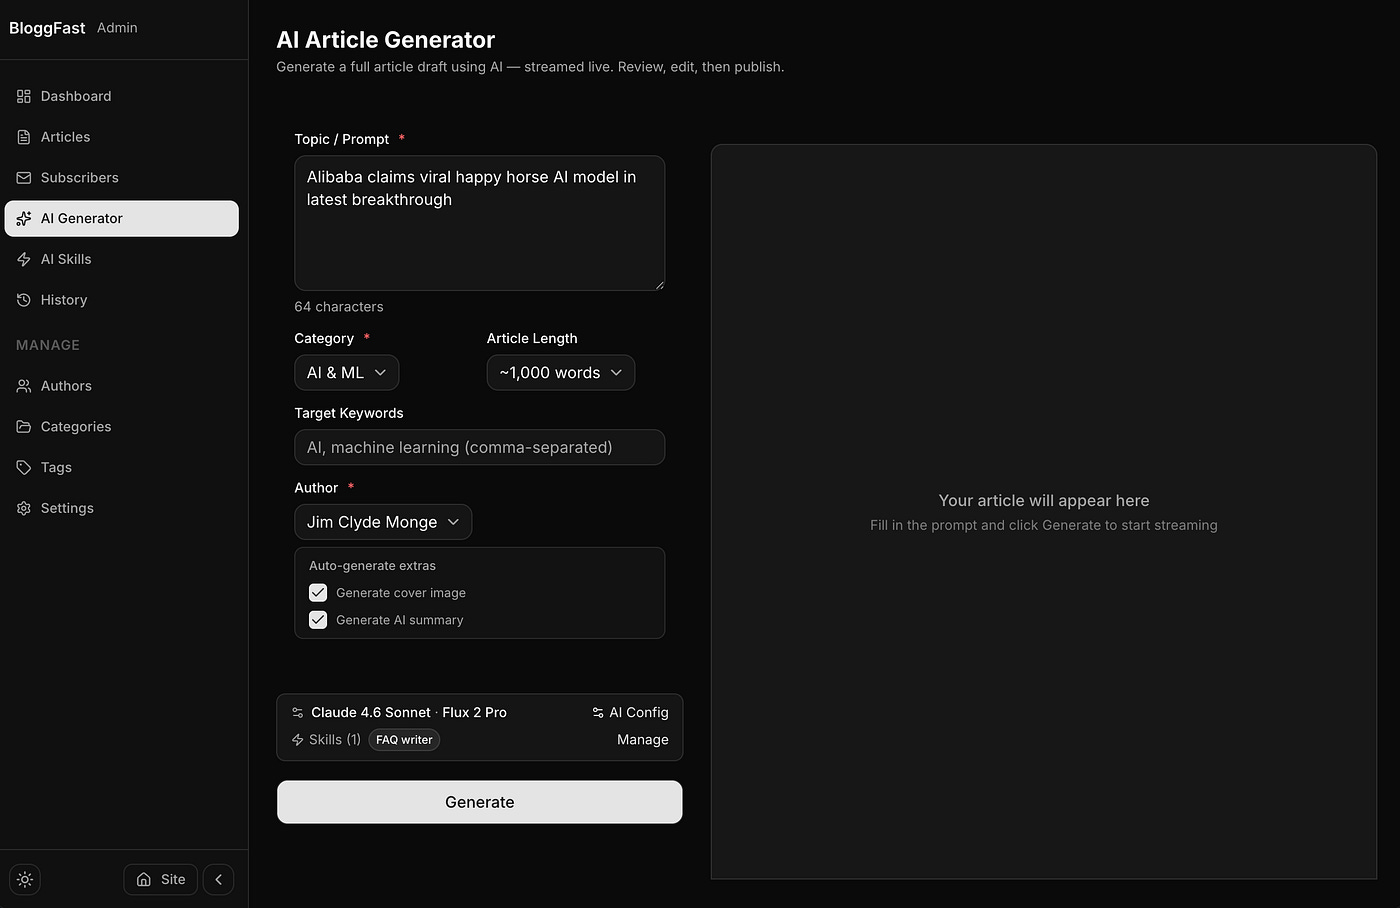Viewport: 1400px width, 908px height.
Task: Navigate to the AI Generator section
Action: tap(81, 218)
